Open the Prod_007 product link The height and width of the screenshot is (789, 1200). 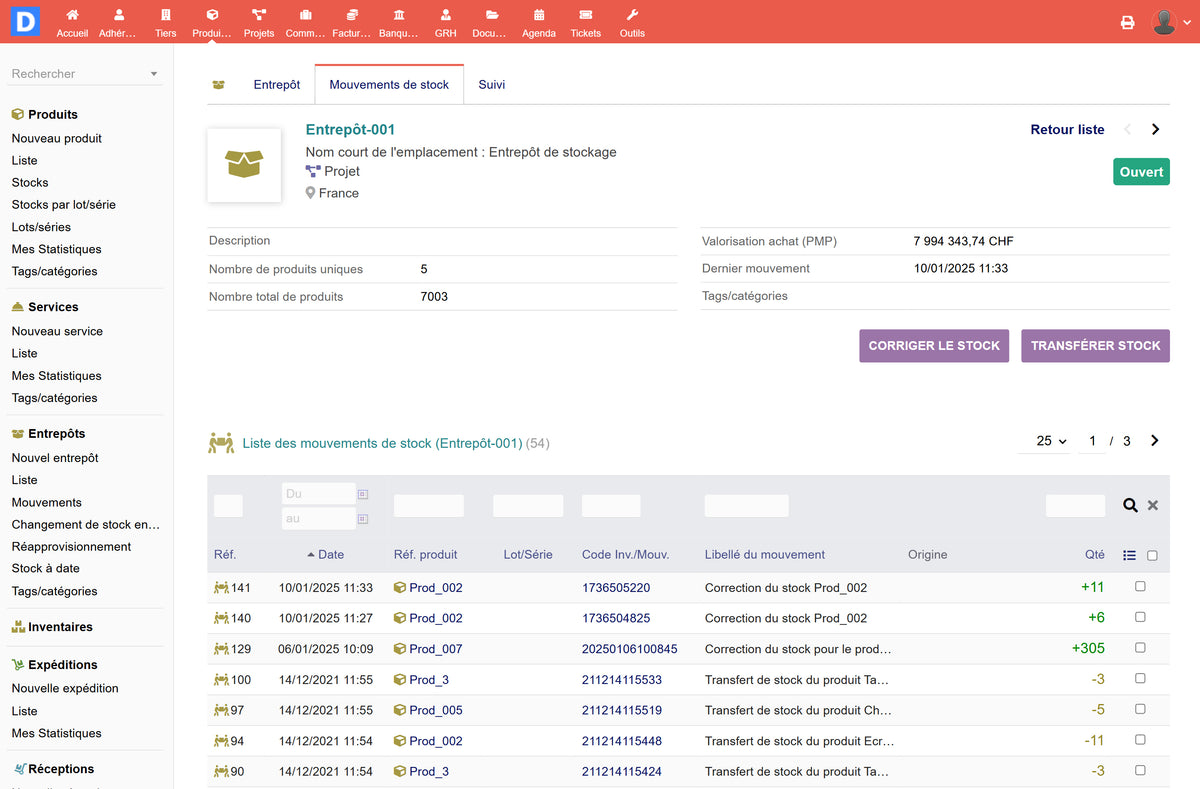pyautogui.click(x=434, y=649)
